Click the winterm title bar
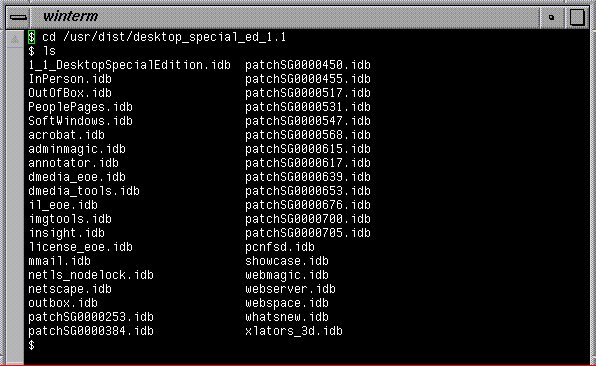Viewport: 596px width, 366px height. (285, 17)
